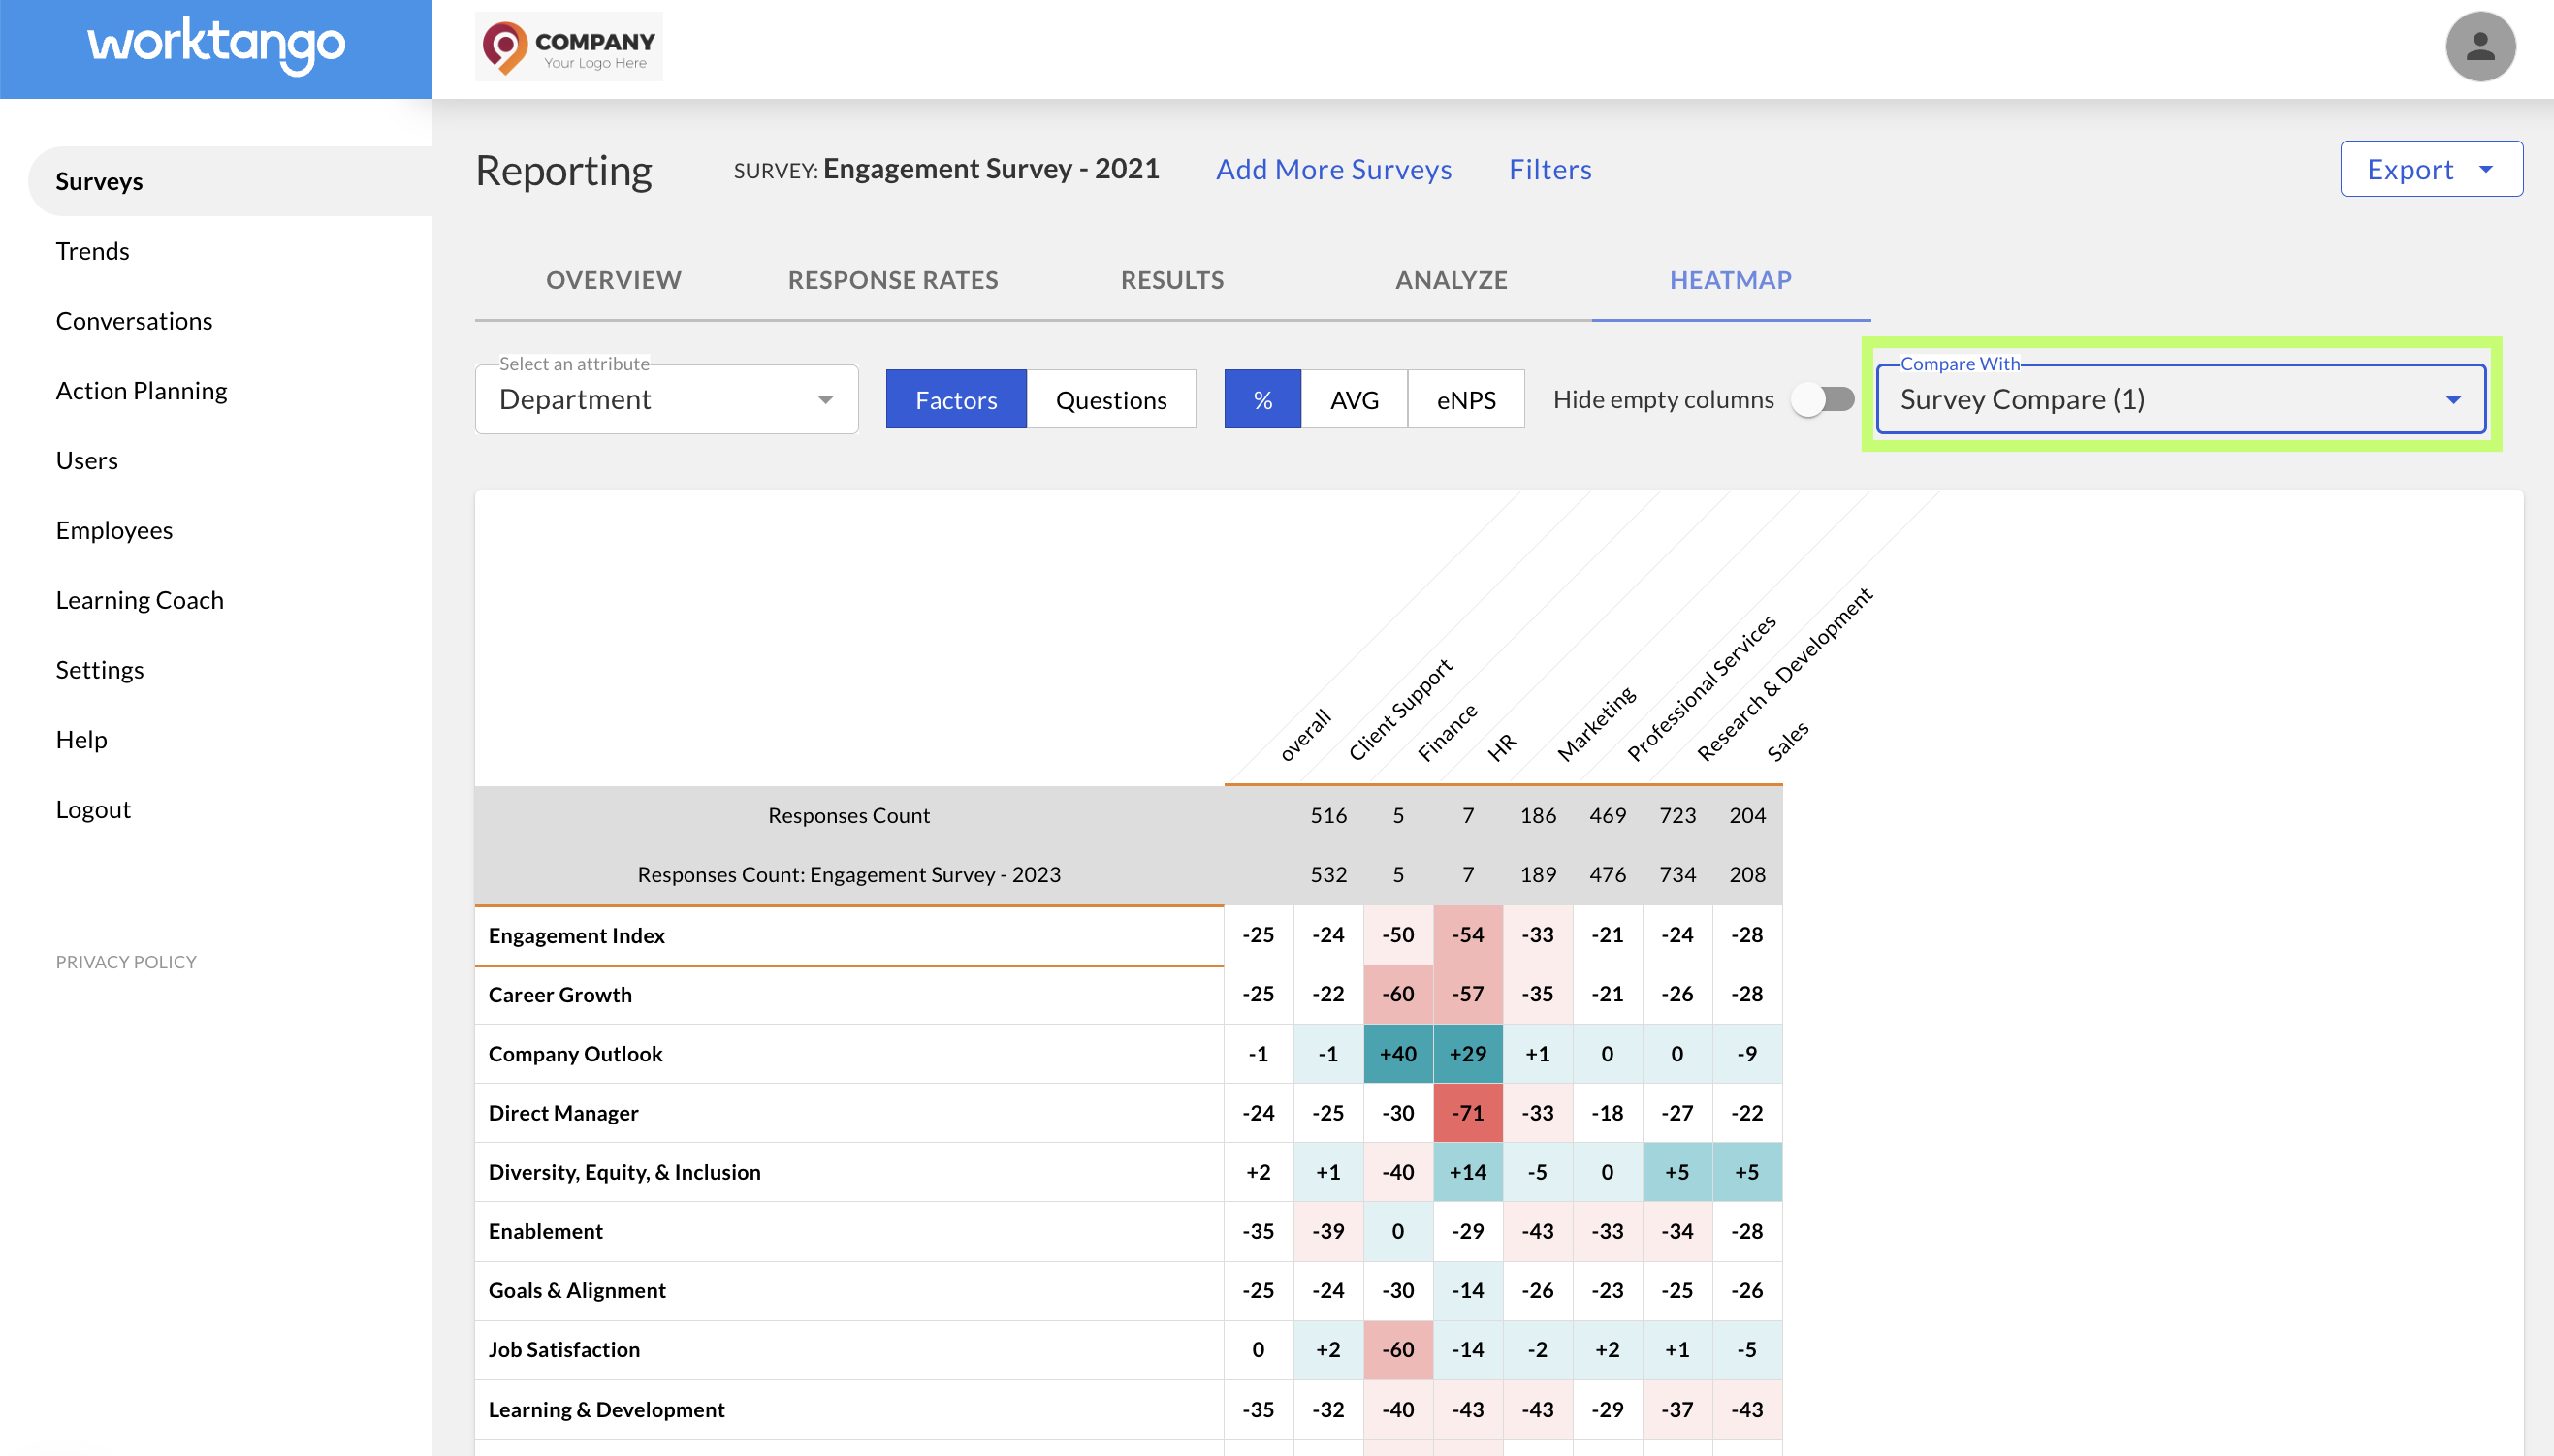Click the +40 Company Outlook Finance cell
Image resolution: width=2554 pixels, height=1456 pixels.
pyautogui.click(x=1398, y=1054)
